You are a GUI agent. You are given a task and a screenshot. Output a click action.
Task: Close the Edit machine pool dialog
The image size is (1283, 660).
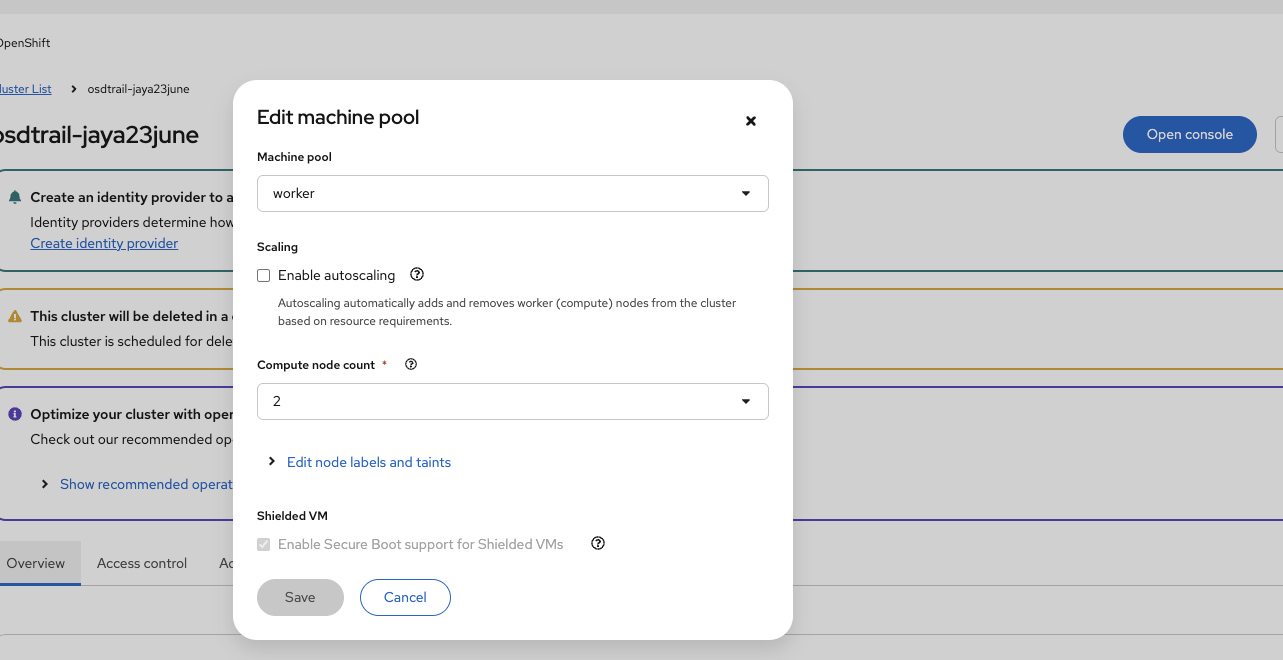pyautogui.click(x=751, y=121)
